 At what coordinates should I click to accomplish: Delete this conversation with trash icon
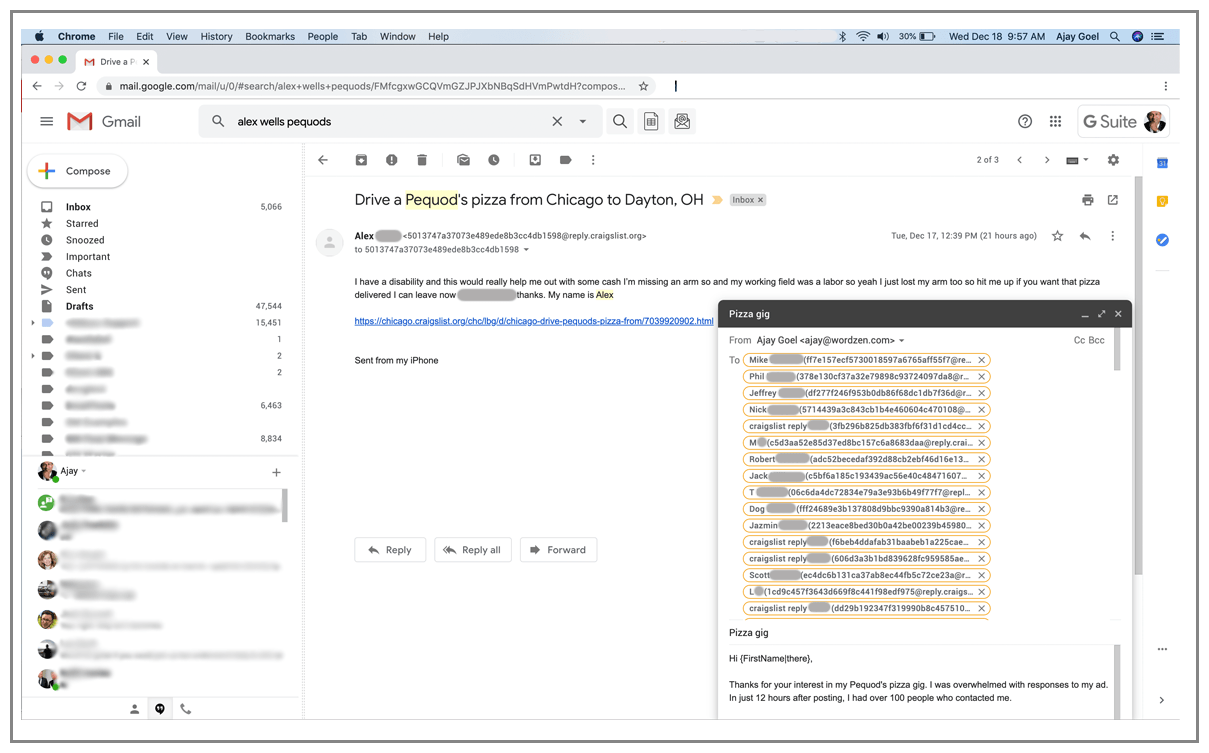(422, 160)
